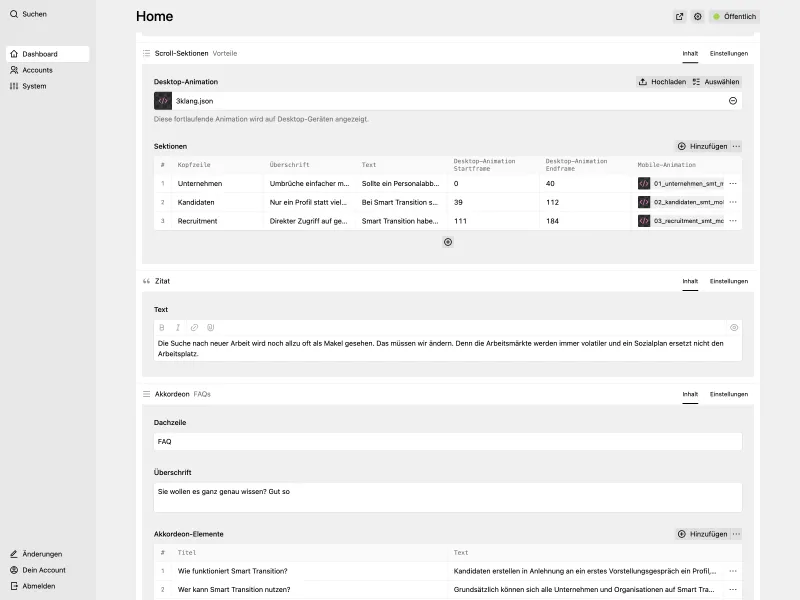Click the Italic icon in the Zitat editor
This screenshot has height=600, width=800.
[x=176, y=327]
